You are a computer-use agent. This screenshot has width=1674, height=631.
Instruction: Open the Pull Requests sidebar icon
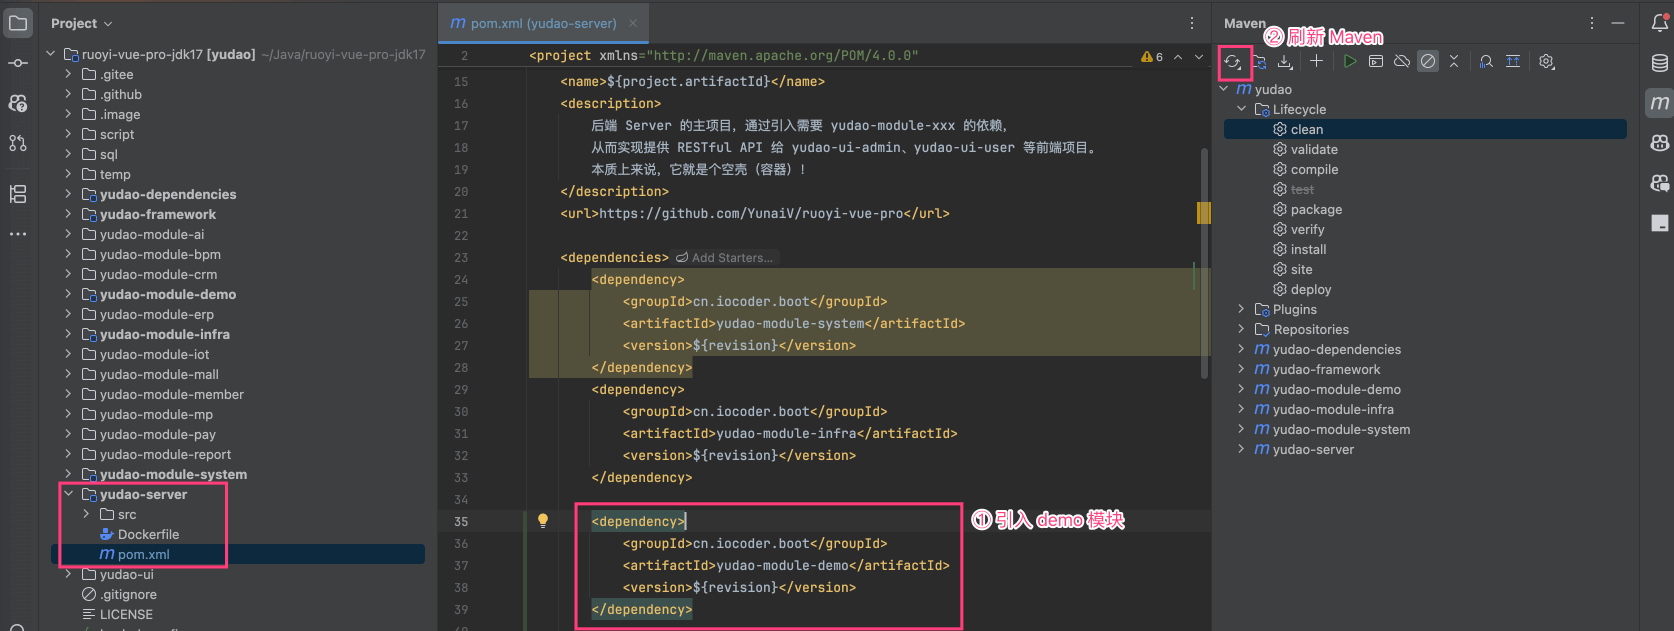pos(18,143)
